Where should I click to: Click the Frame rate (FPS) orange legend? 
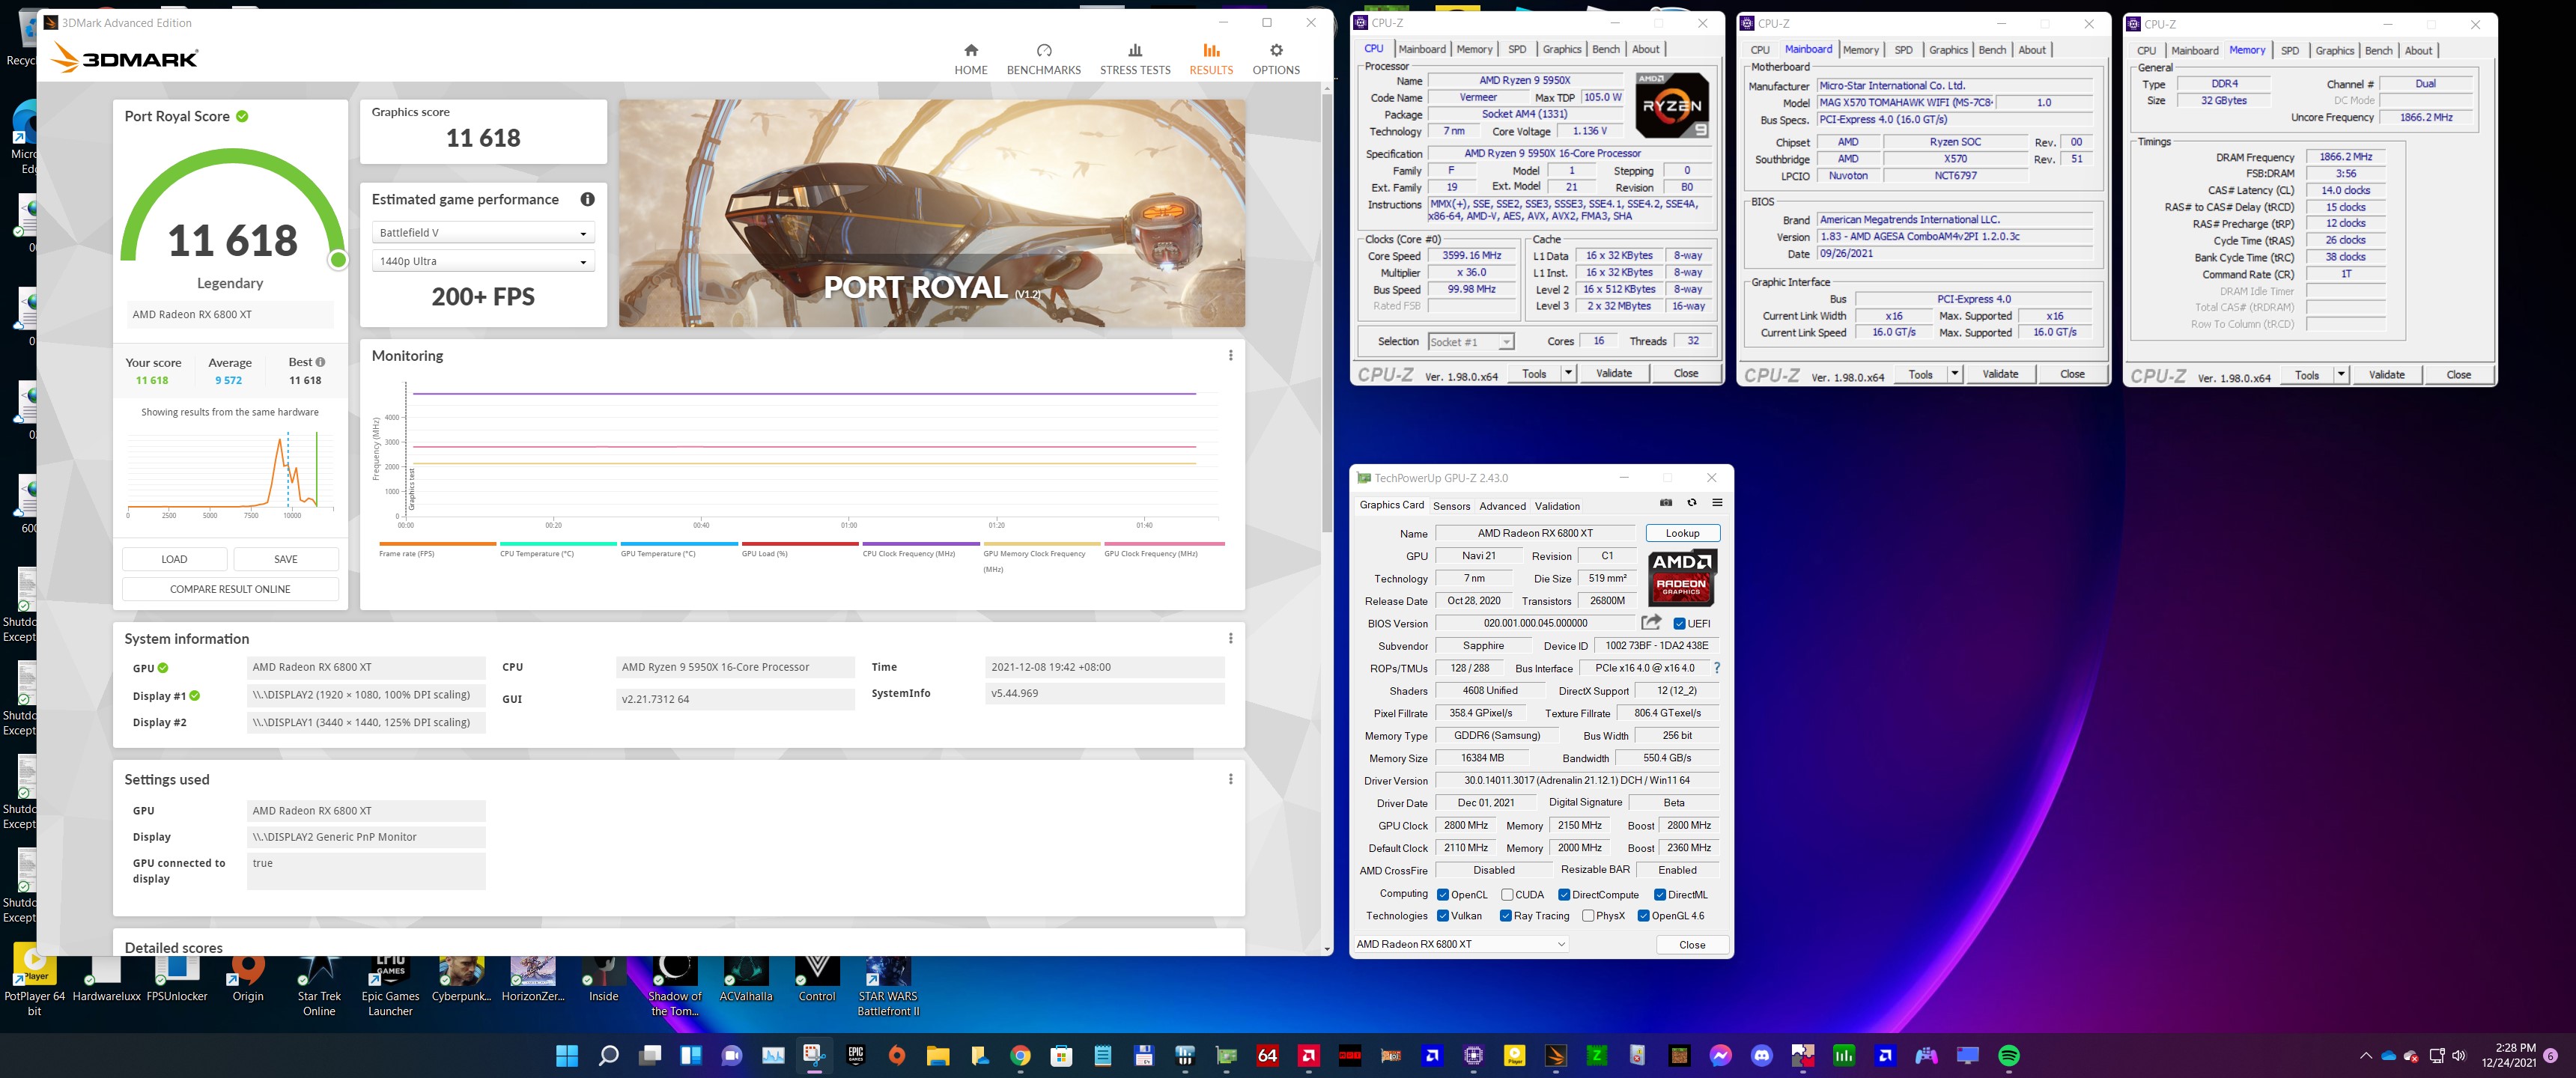437,549
